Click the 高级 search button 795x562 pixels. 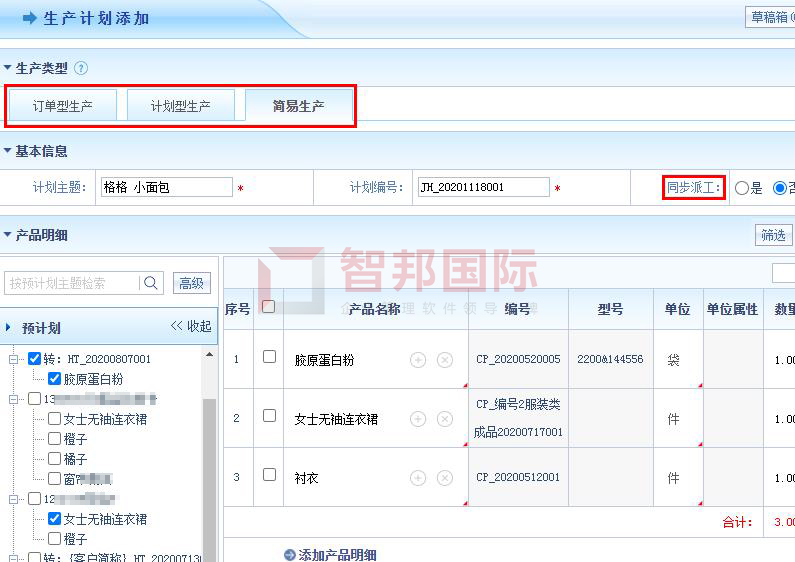192,283
